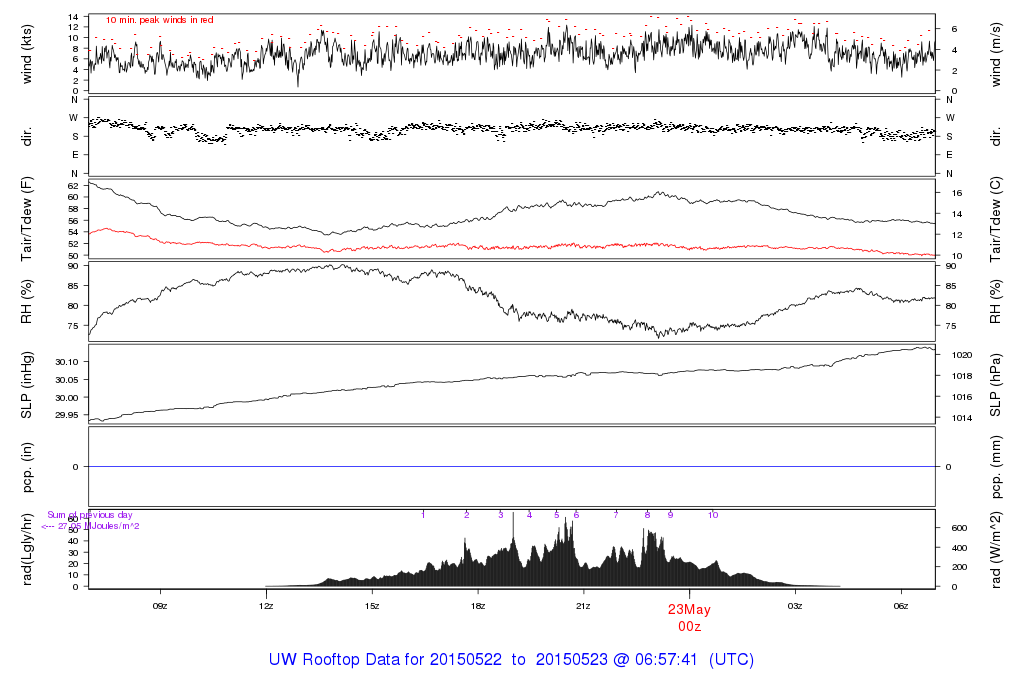
Task: Click the '62' temperature tick label
Action: (73, 186)
